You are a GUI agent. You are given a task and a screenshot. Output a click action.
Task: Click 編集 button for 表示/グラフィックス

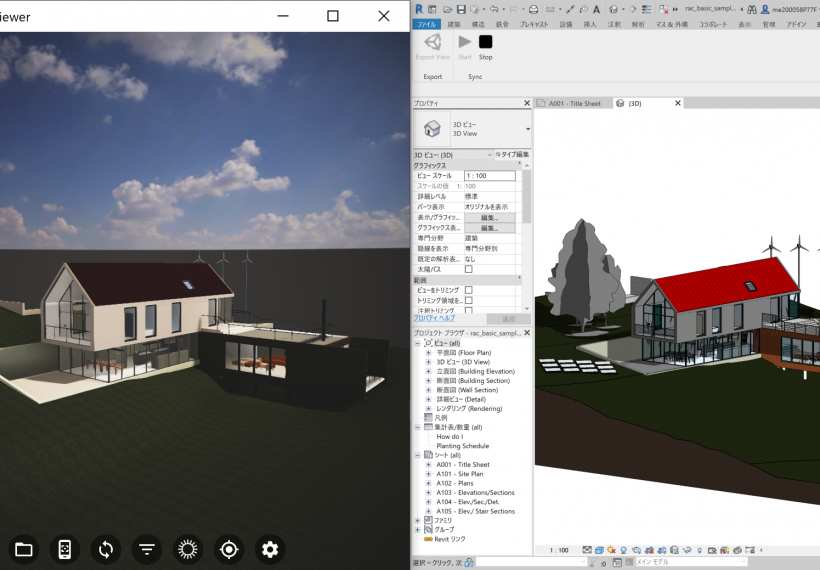pyautogui.click(x=489, y=218)
